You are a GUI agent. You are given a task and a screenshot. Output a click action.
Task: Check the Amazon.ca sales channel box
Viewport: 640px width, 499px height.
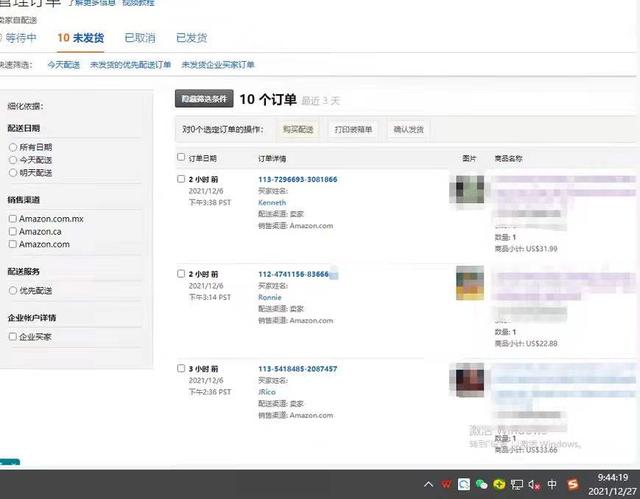click(x=13, y=231)
